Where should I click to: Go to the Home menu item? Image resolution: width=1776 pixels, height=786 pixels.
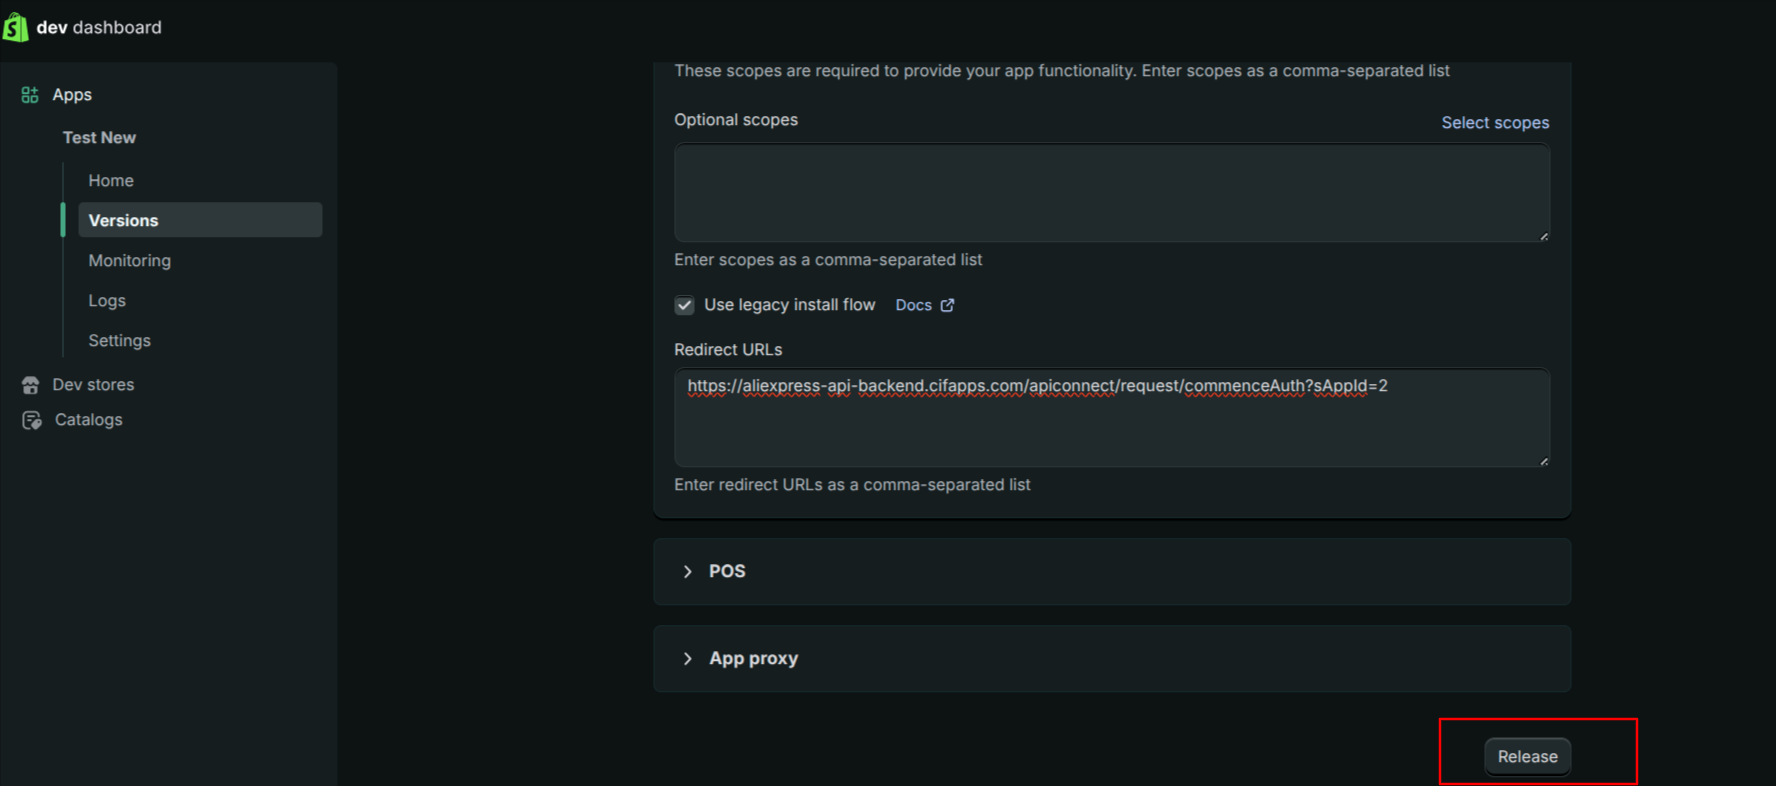[111, 181]
